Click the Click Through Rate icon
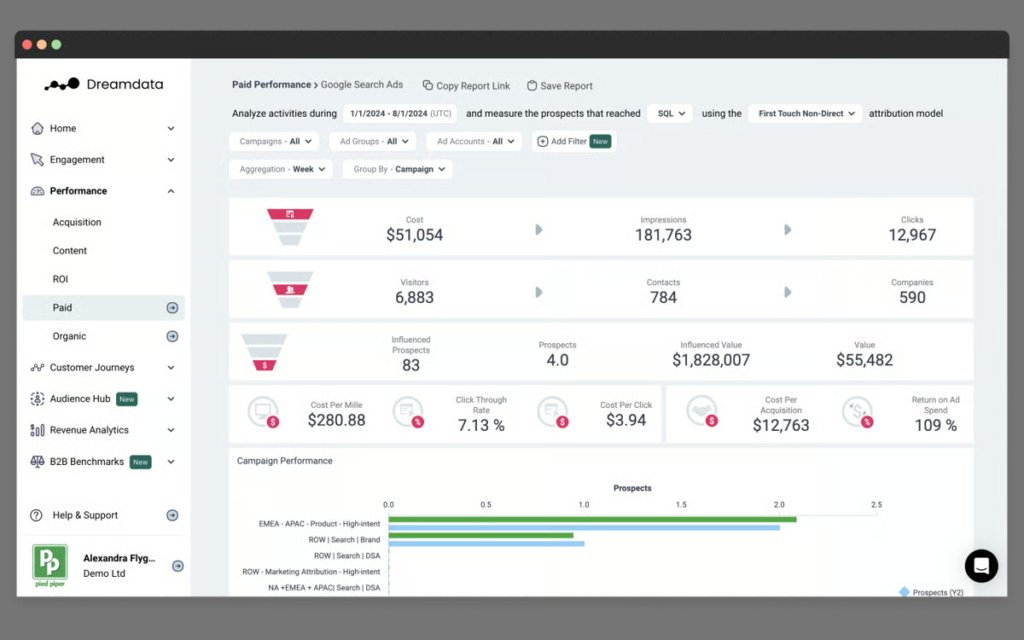The image size is (1024, 640). click(x=409, y=413)
